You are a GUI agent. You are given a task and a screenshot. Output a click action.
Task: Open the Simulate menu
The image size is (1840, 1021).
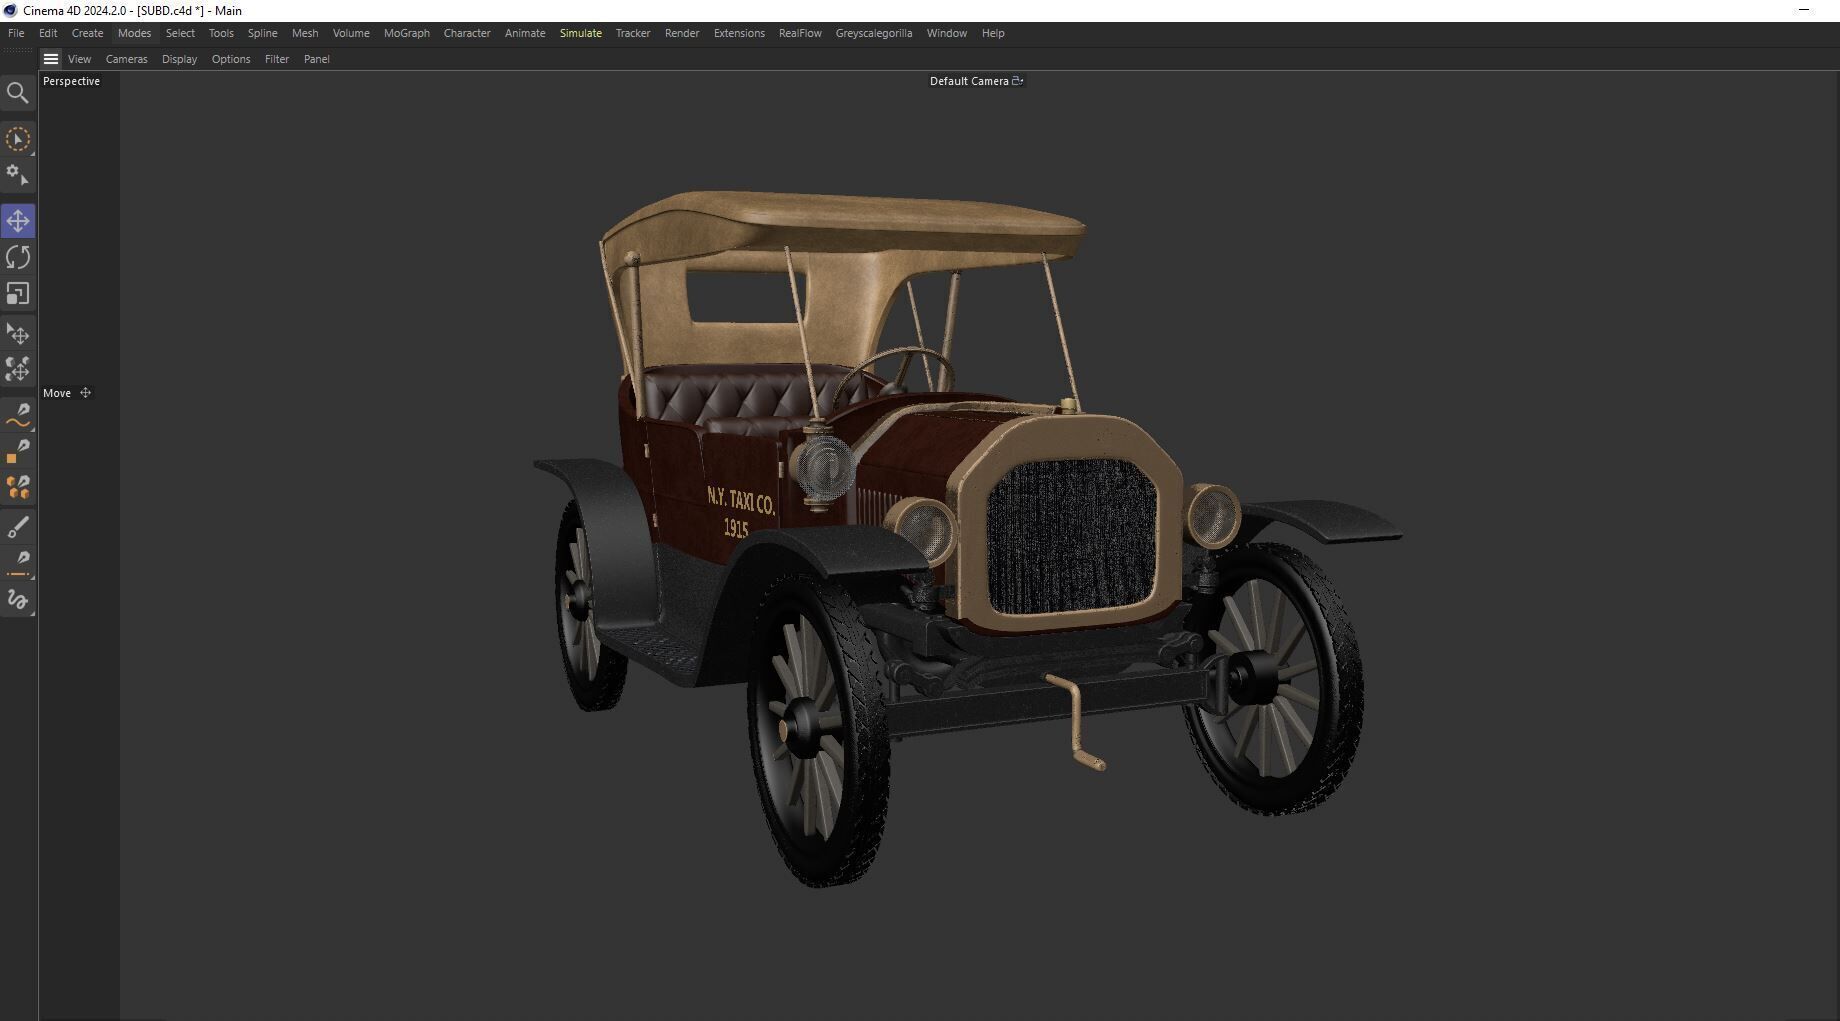point(581,33)
